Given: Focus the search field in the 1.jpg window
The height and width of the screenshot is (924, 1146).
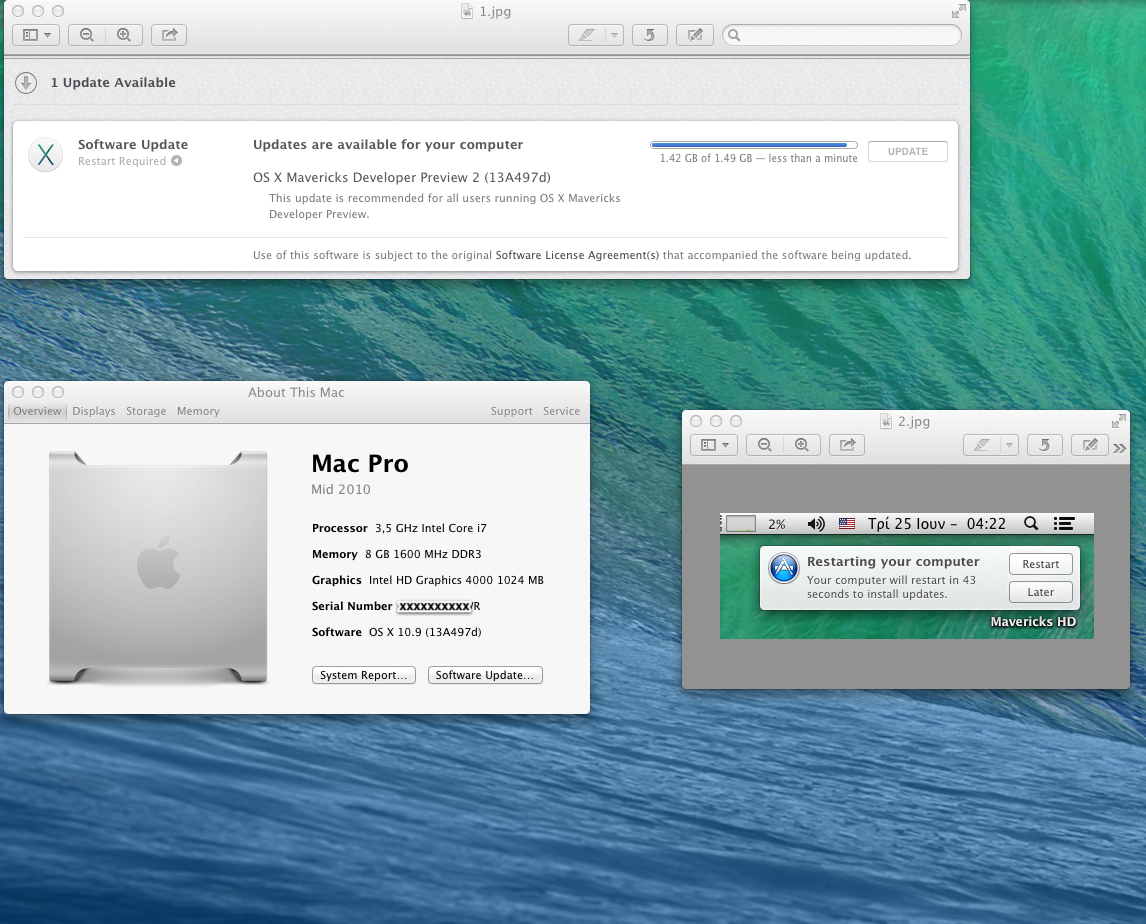Looking at the screenshot, I should pos(841,35).
